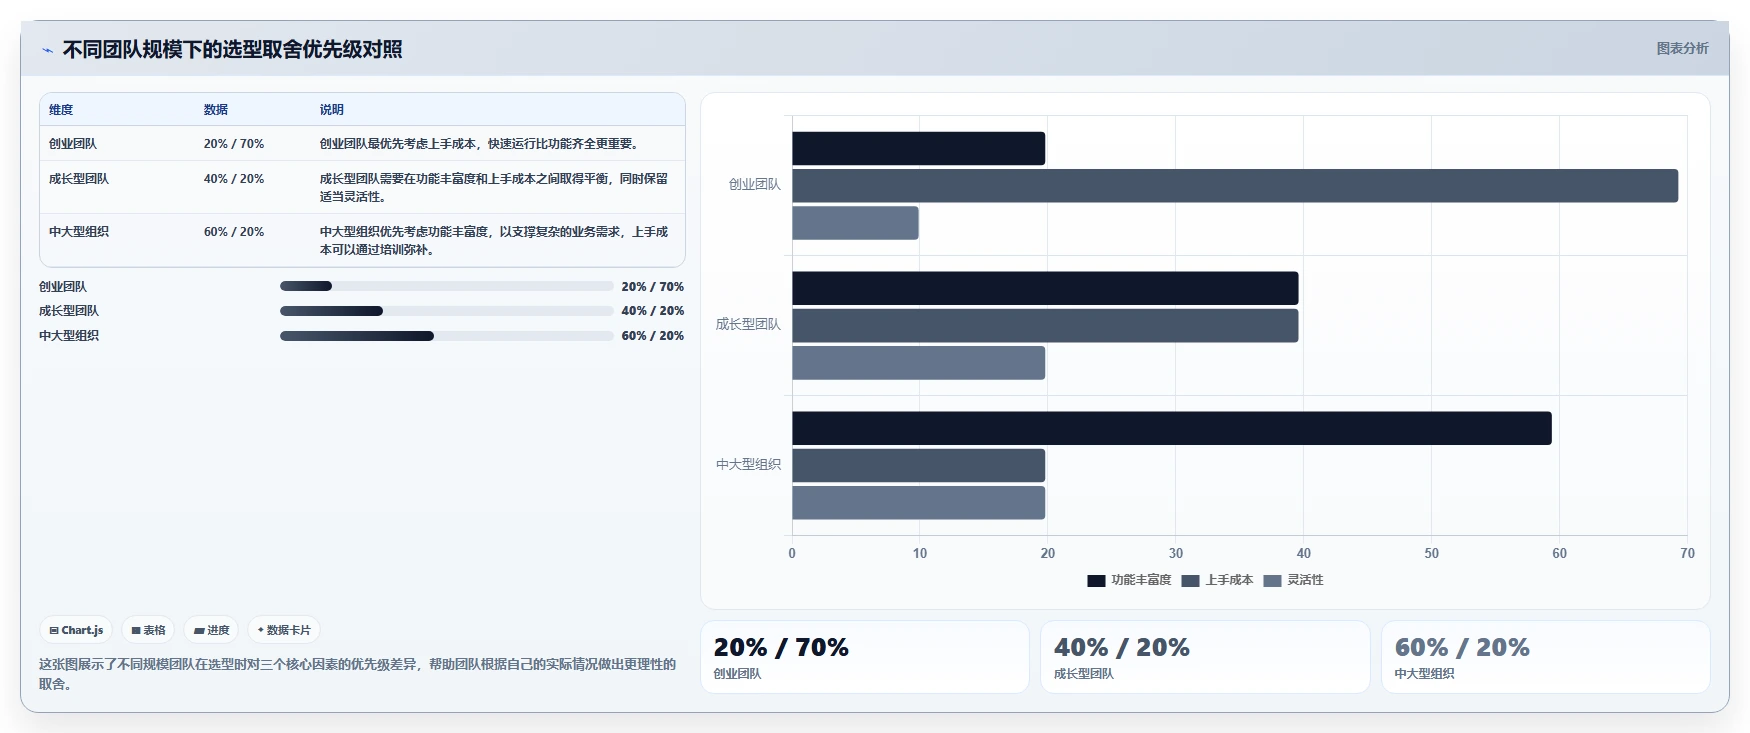Click the 成长型团队 label left of its progress bar

pos(69,311)
